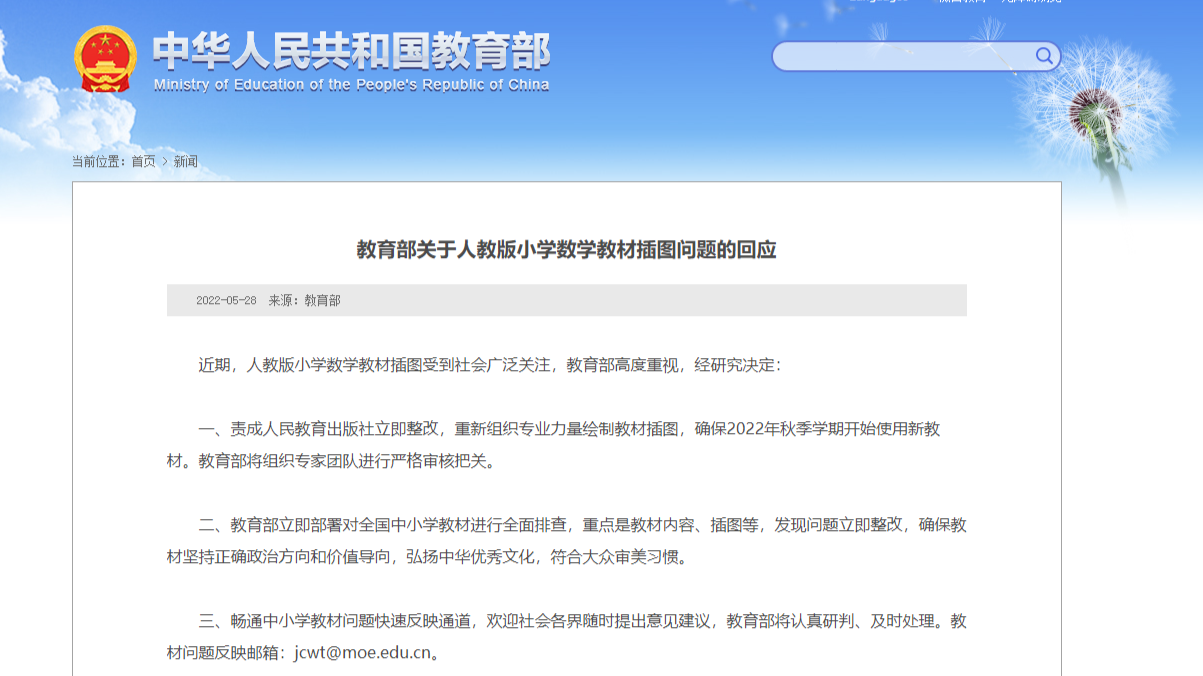Click the email address jcwt@moe.edu.cn
Image resolution: width=1203 pixels, height=676 pixels.
(x=362, y=653)
